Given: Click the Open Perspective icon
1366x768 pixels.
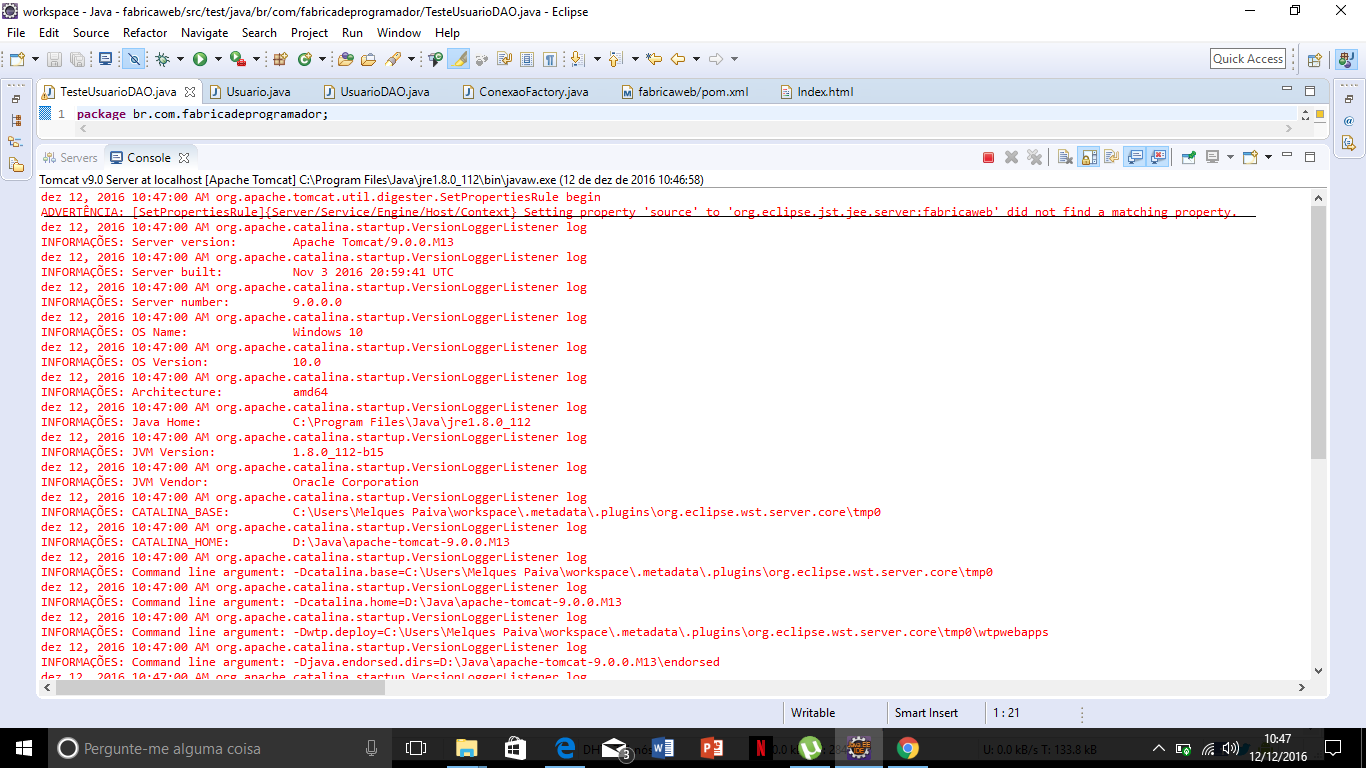Looking at the screenshot, I should click(x=1314, y=60).
